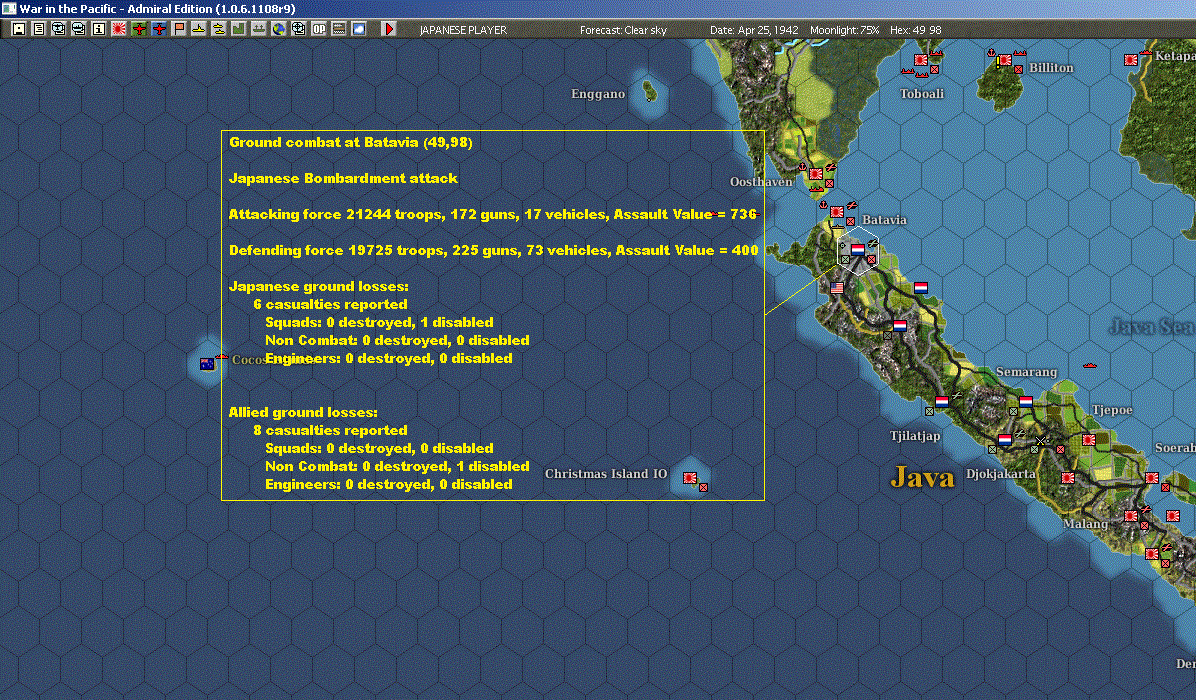
Task: Select the US flag unit near Batavia
Action: [838, 288]
